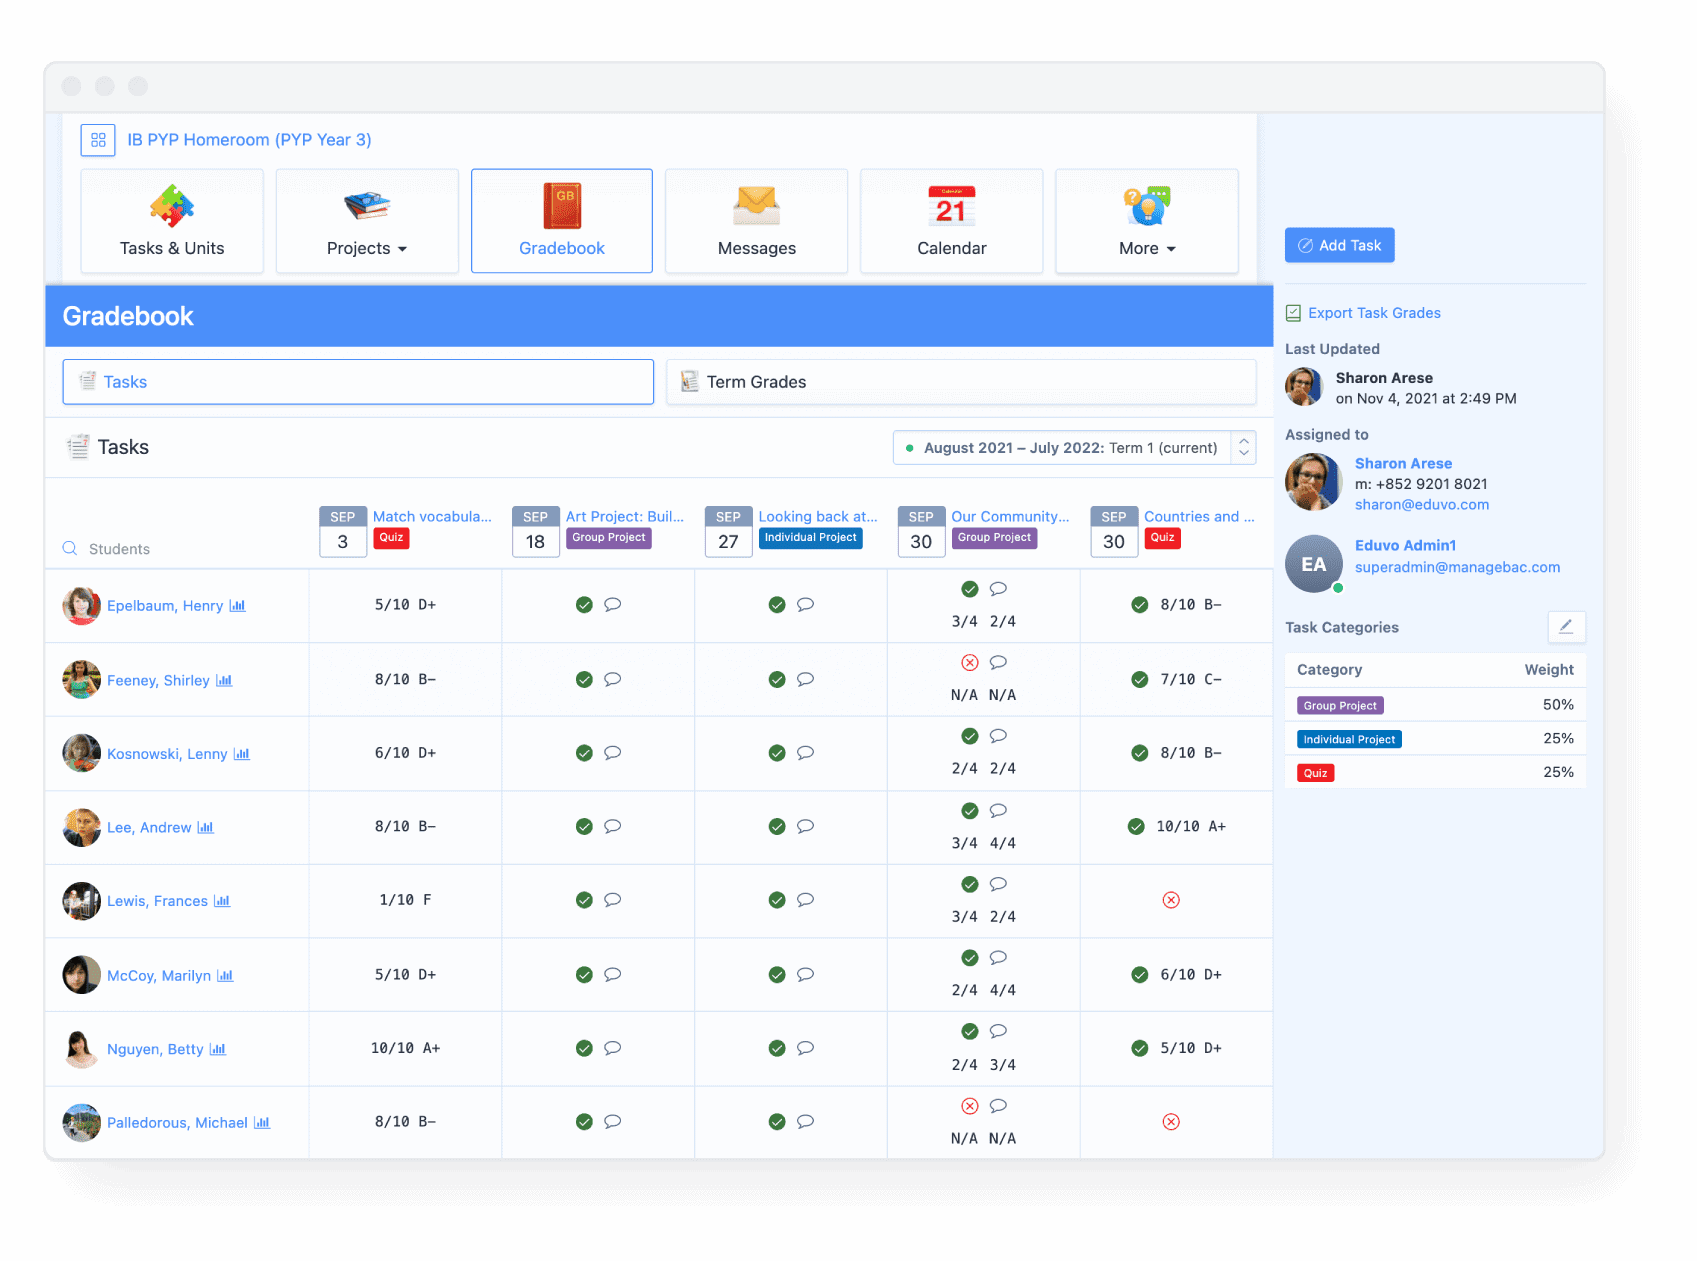1697x1261 pixels.
Task: Open comment bubble for McCoy Looking back task
Action: coord(806,974)
